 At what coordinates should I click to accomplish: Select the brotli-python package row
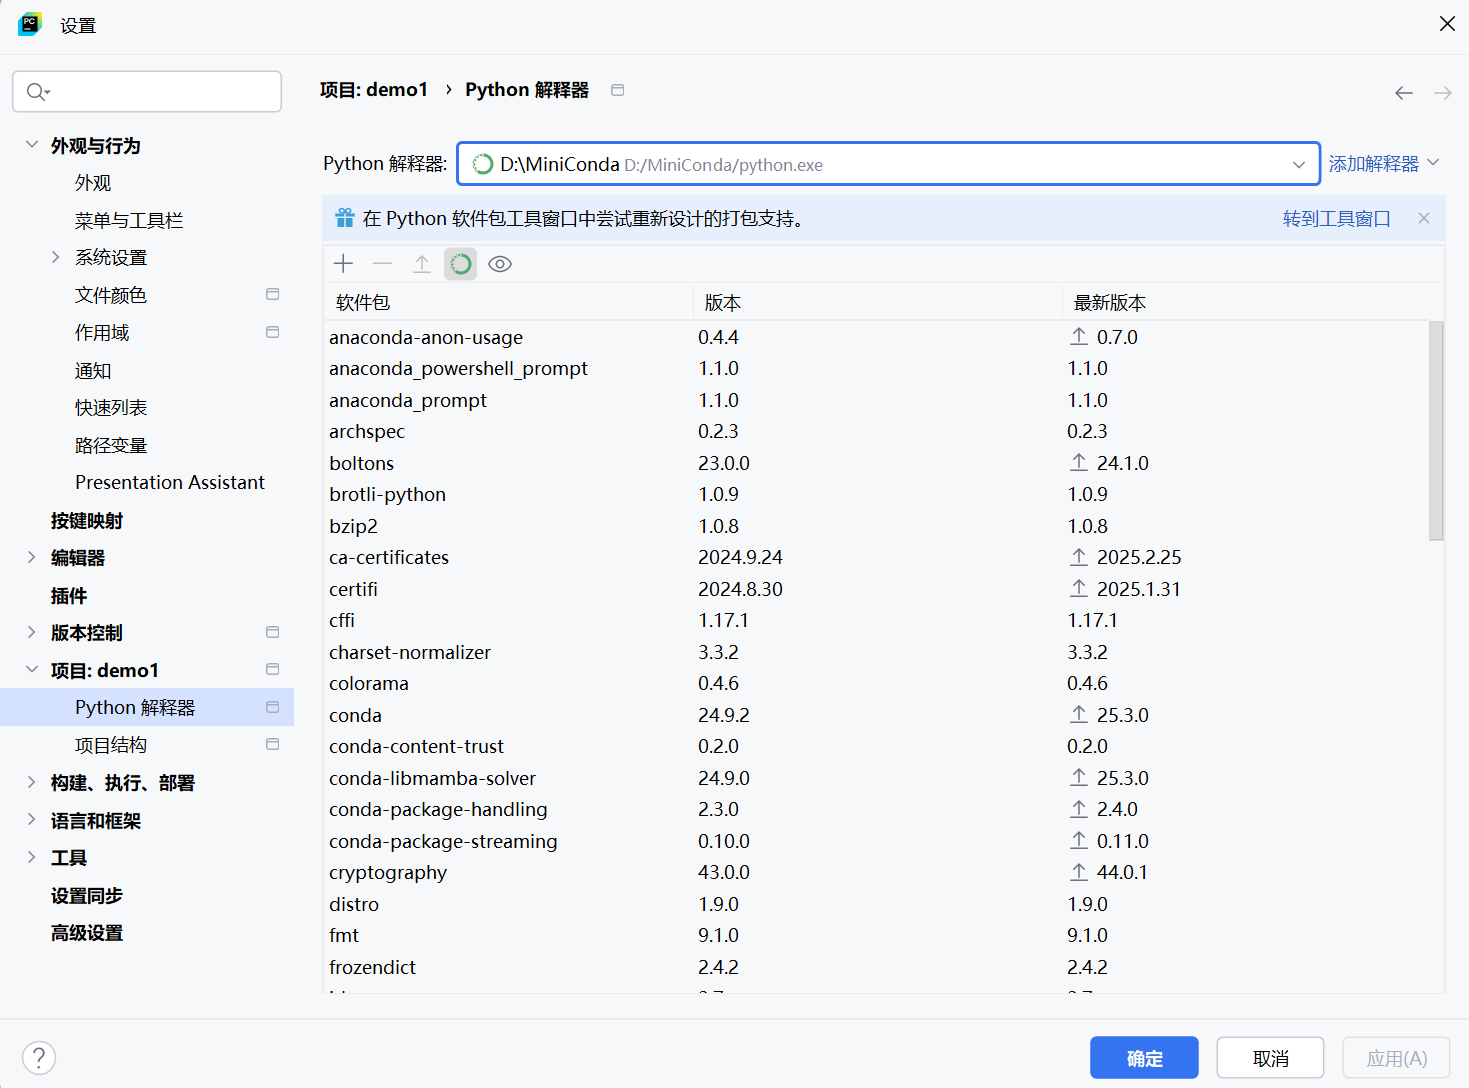tap(876, 494)
